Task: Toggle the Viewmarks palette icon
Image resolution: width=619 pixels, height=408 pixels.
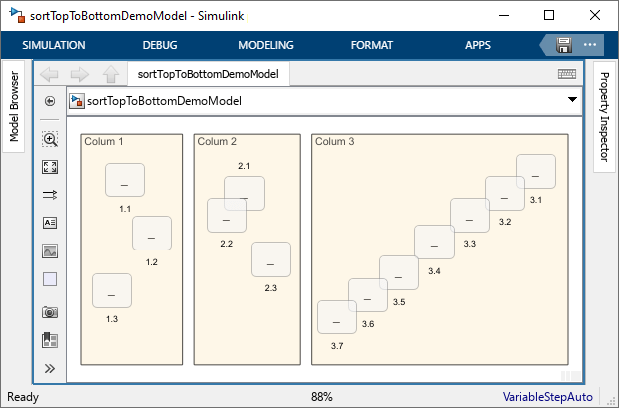Action: coord(50,340)
